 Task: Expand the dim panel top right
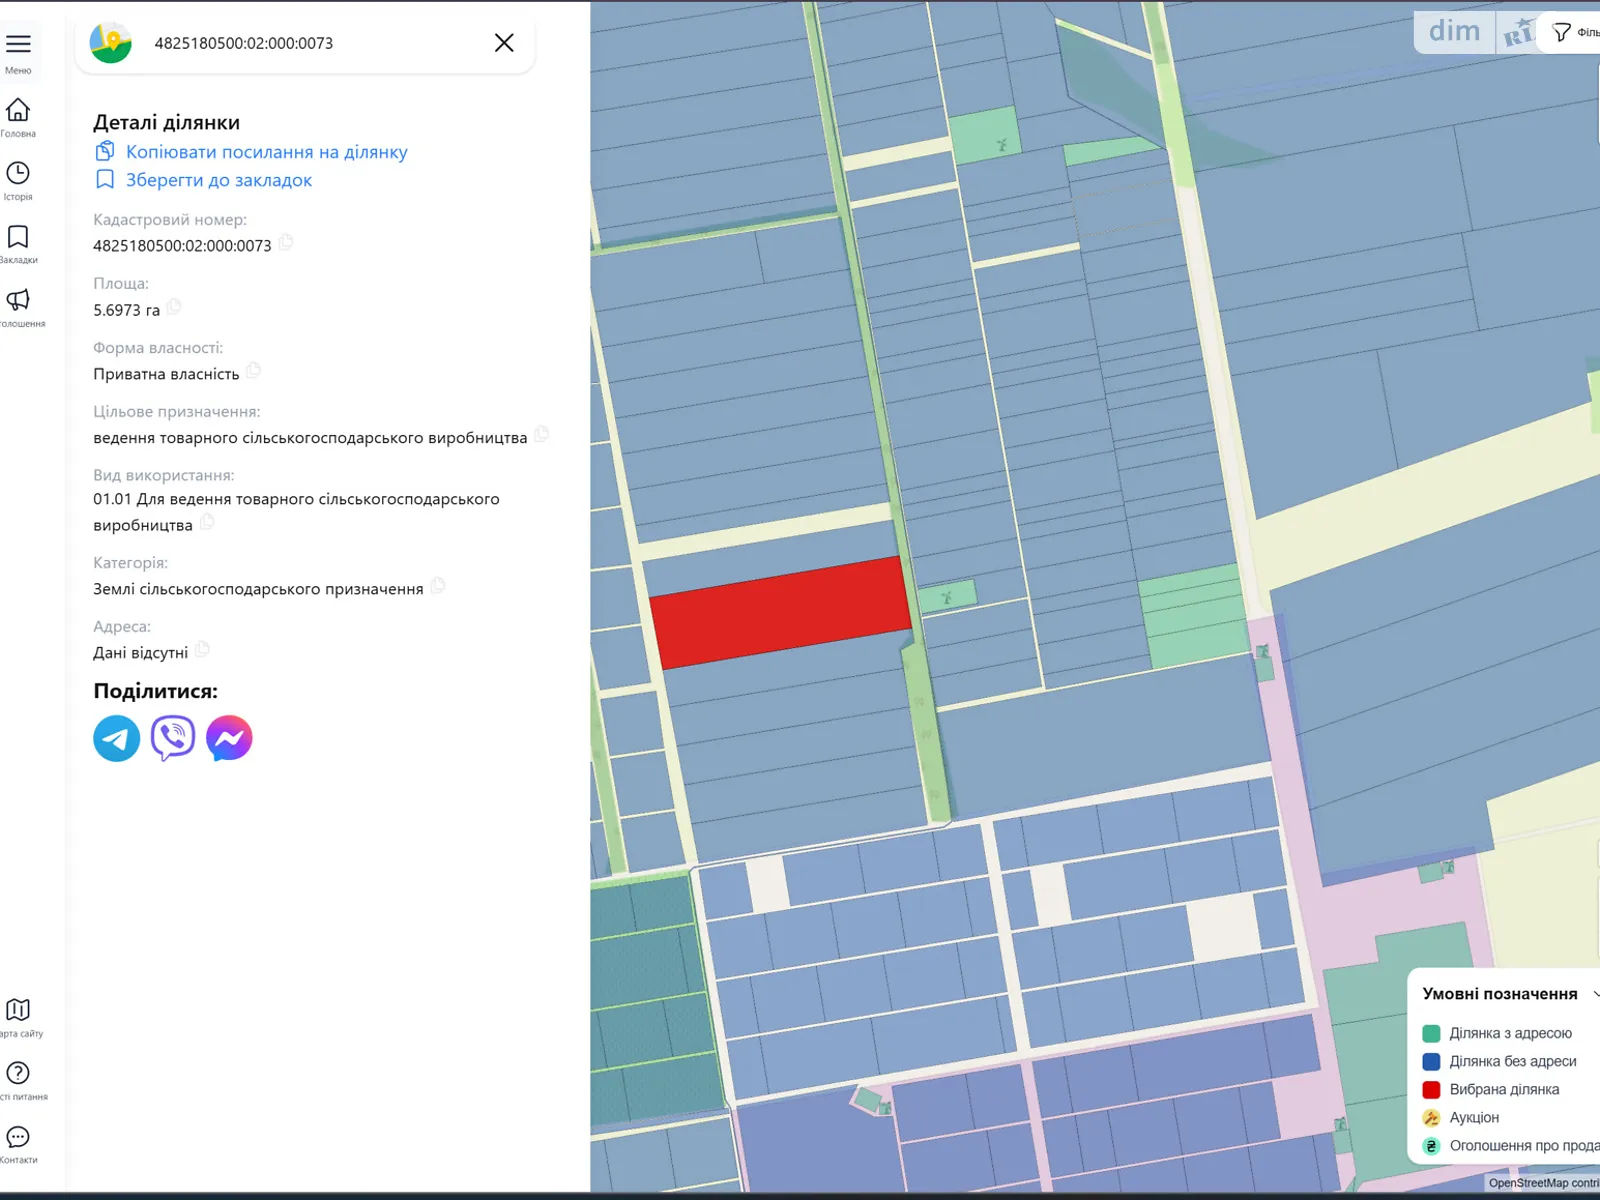(x=1453, y=31)
